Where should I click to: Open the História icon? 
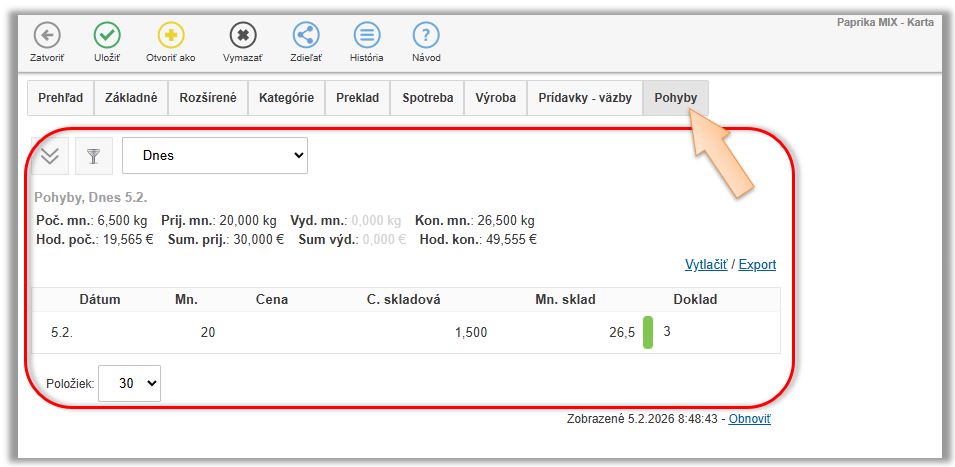(x=367, y=36)
